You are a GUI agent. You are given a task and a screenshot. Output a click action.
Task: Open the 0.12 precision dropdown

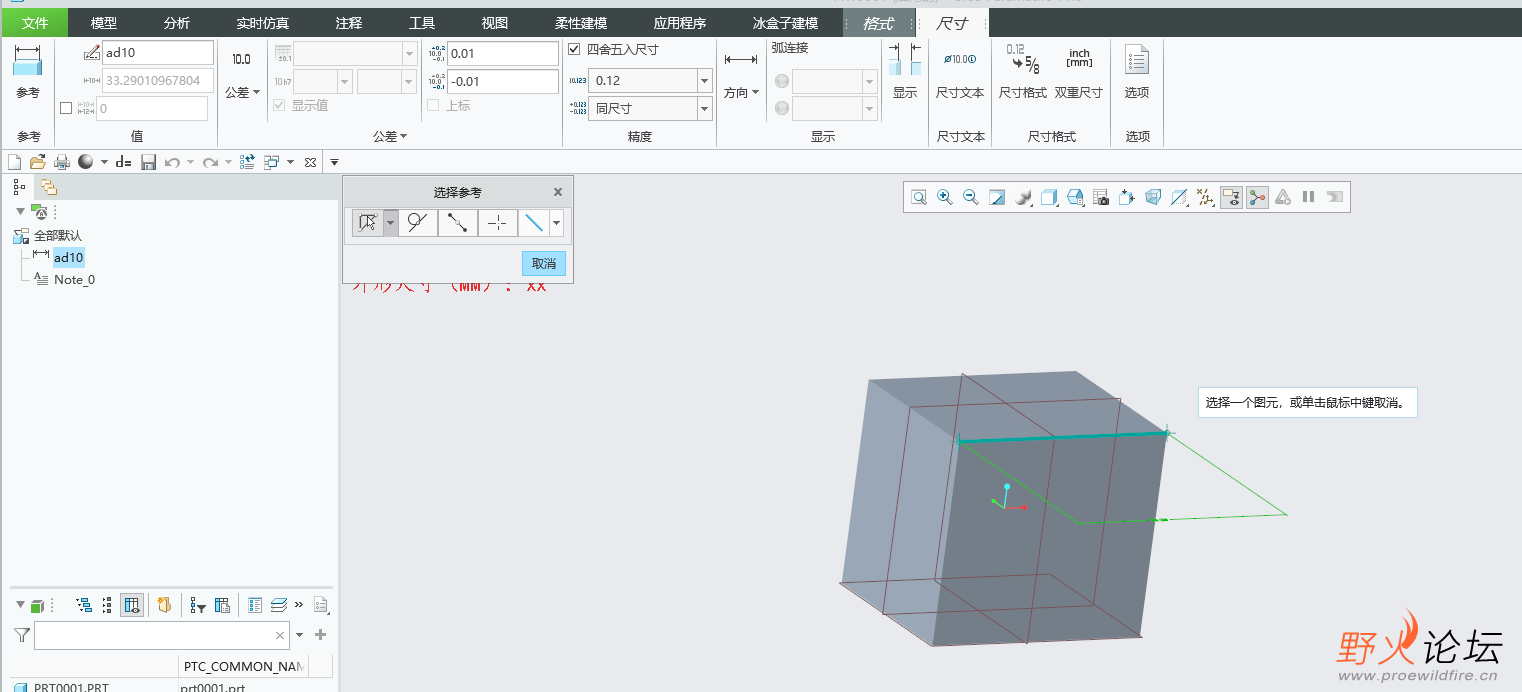[704, 81]
